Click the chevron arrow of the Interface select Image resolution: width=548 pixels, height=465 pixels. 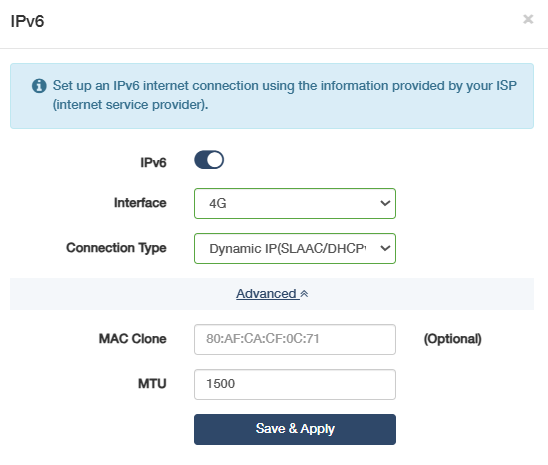pyautogui.click(x=385, y=203)
